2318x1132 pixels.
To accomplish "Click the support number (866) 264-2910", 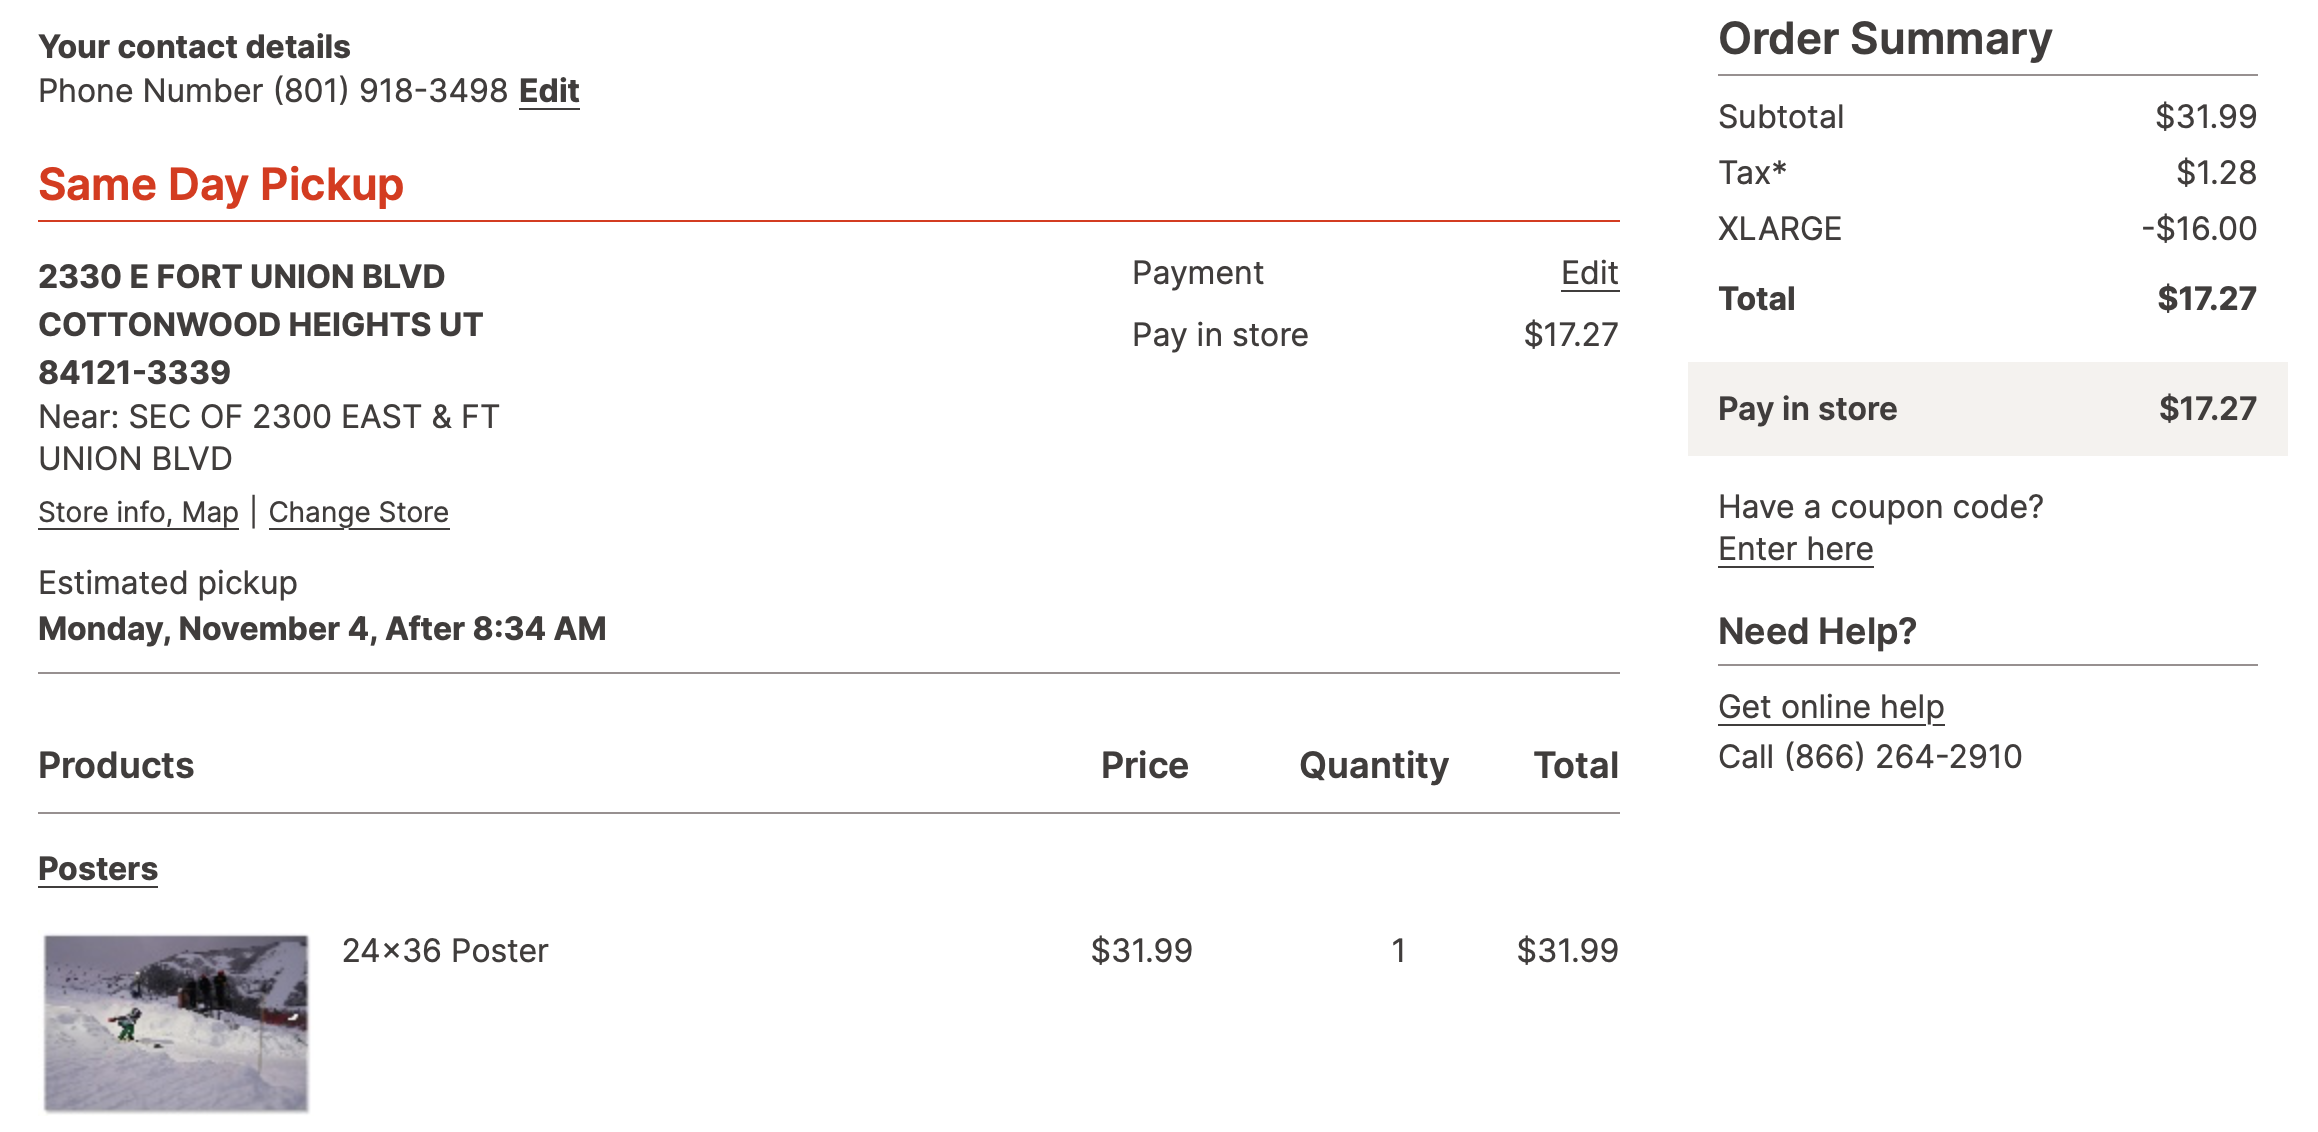I will tap(1903, 757).
